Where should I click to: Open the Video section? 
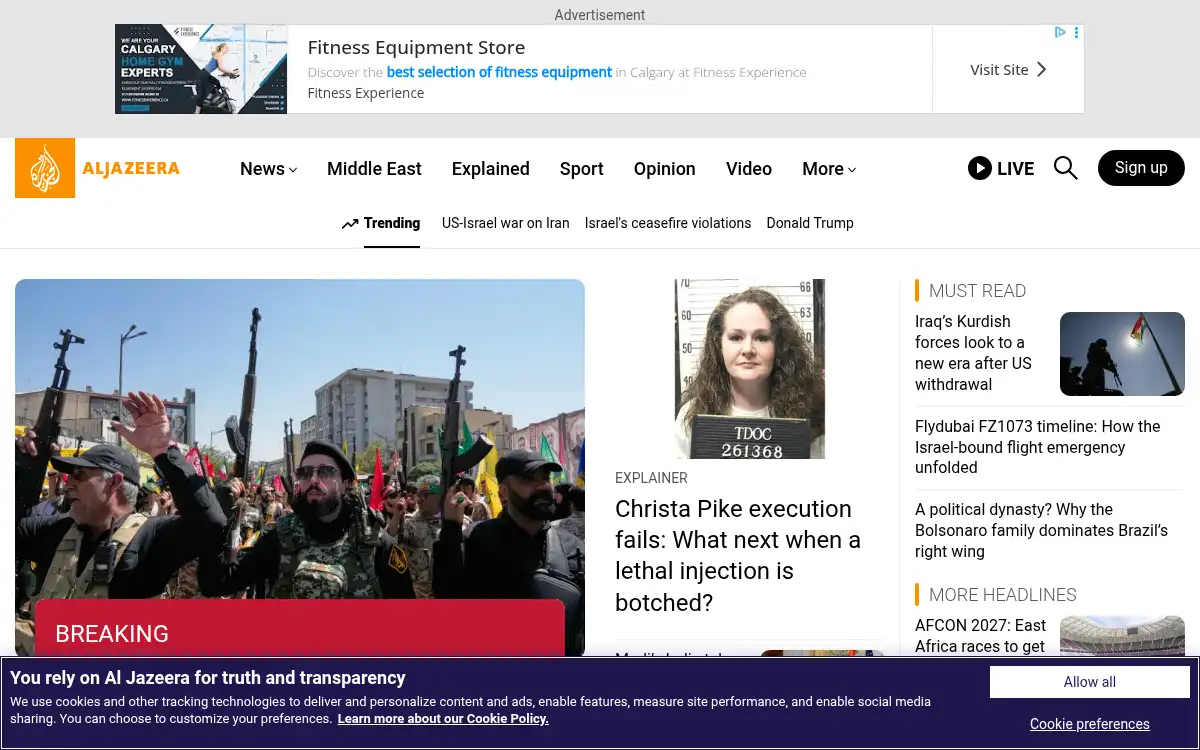(x=749, y=169)
